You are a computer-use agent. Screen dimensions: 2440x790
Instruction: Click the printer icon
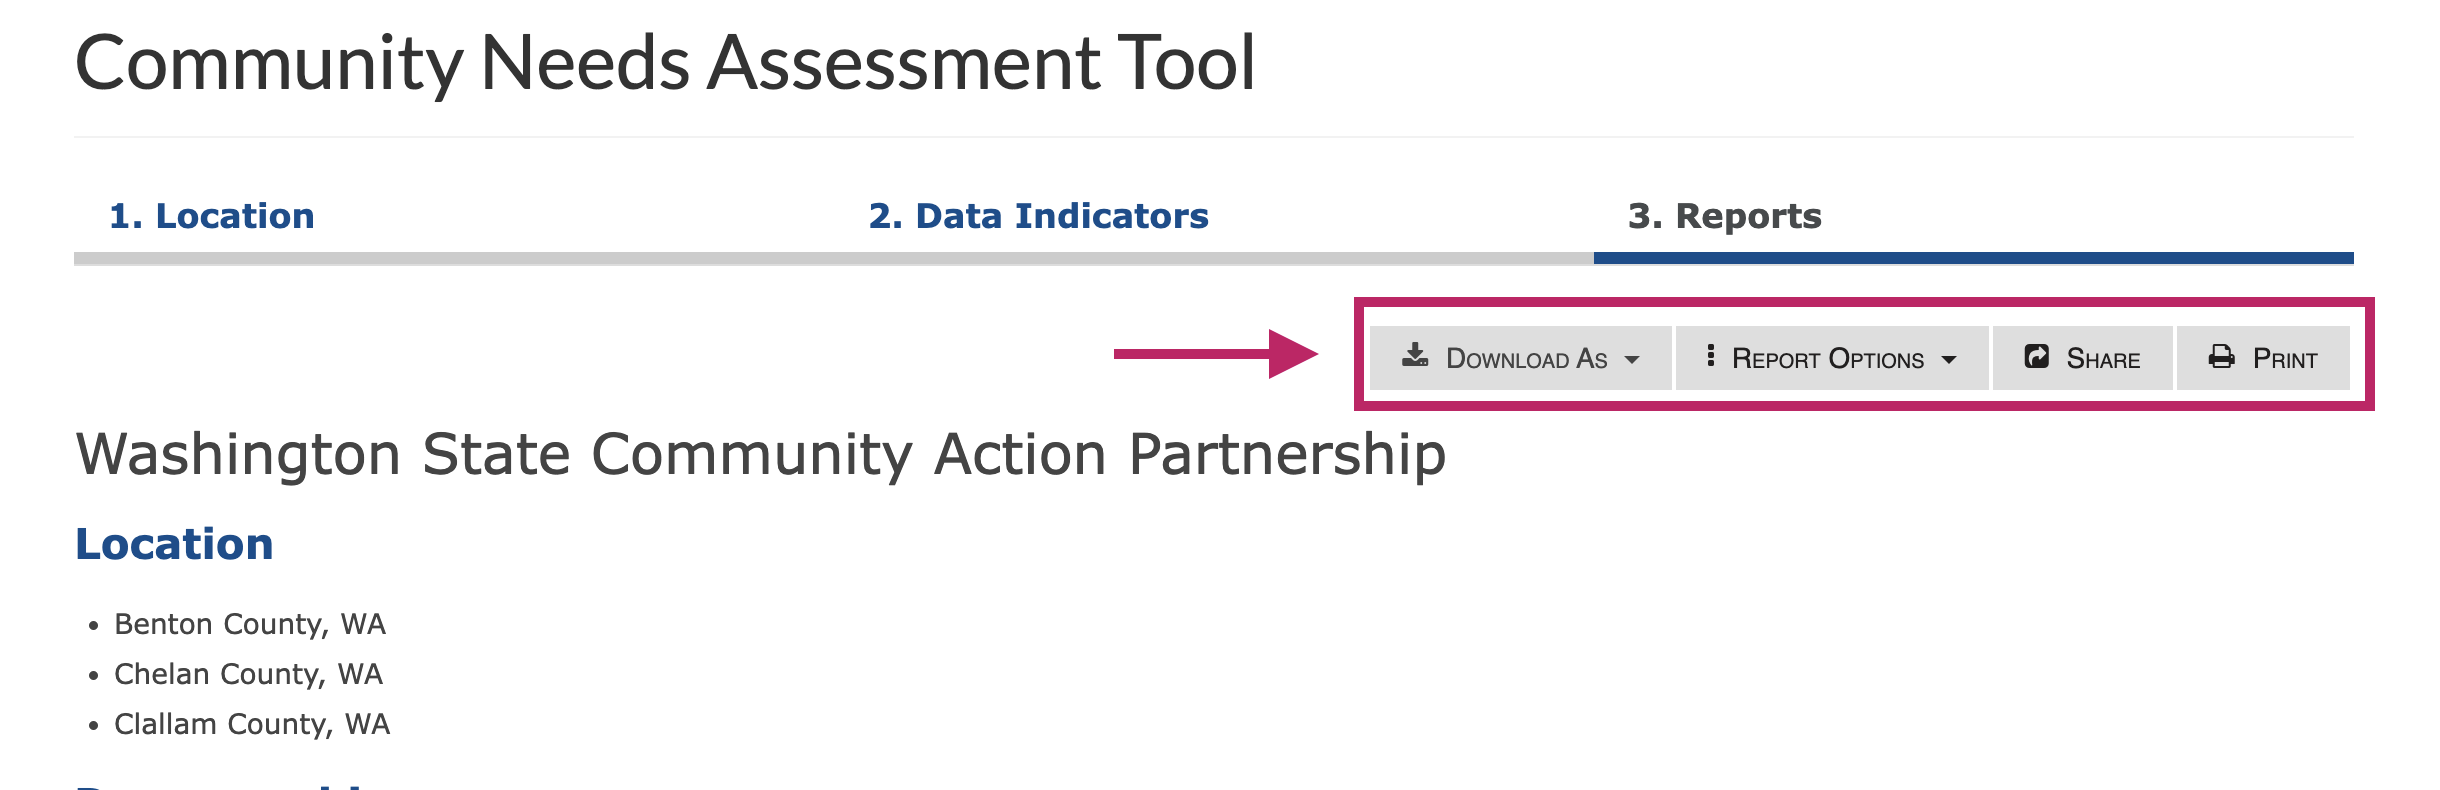(x=2222, y=356)
